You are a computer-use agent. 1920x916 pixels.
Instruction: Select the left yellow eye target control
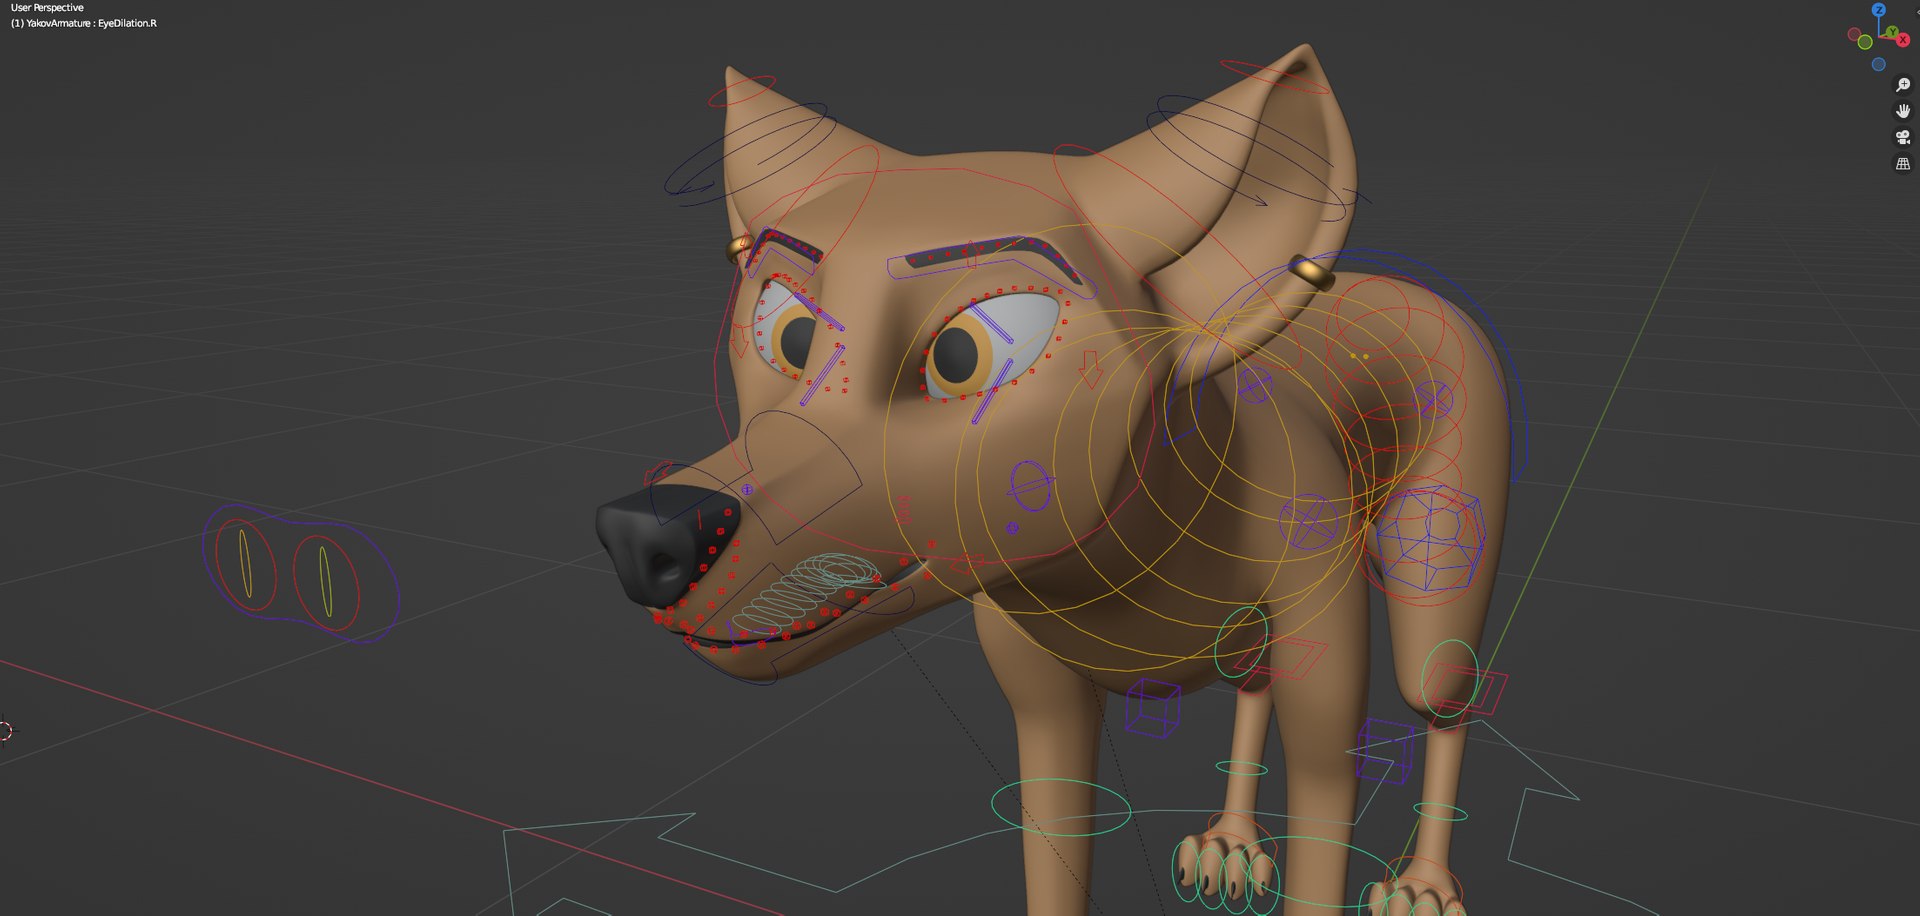click(x=246, y=565)
